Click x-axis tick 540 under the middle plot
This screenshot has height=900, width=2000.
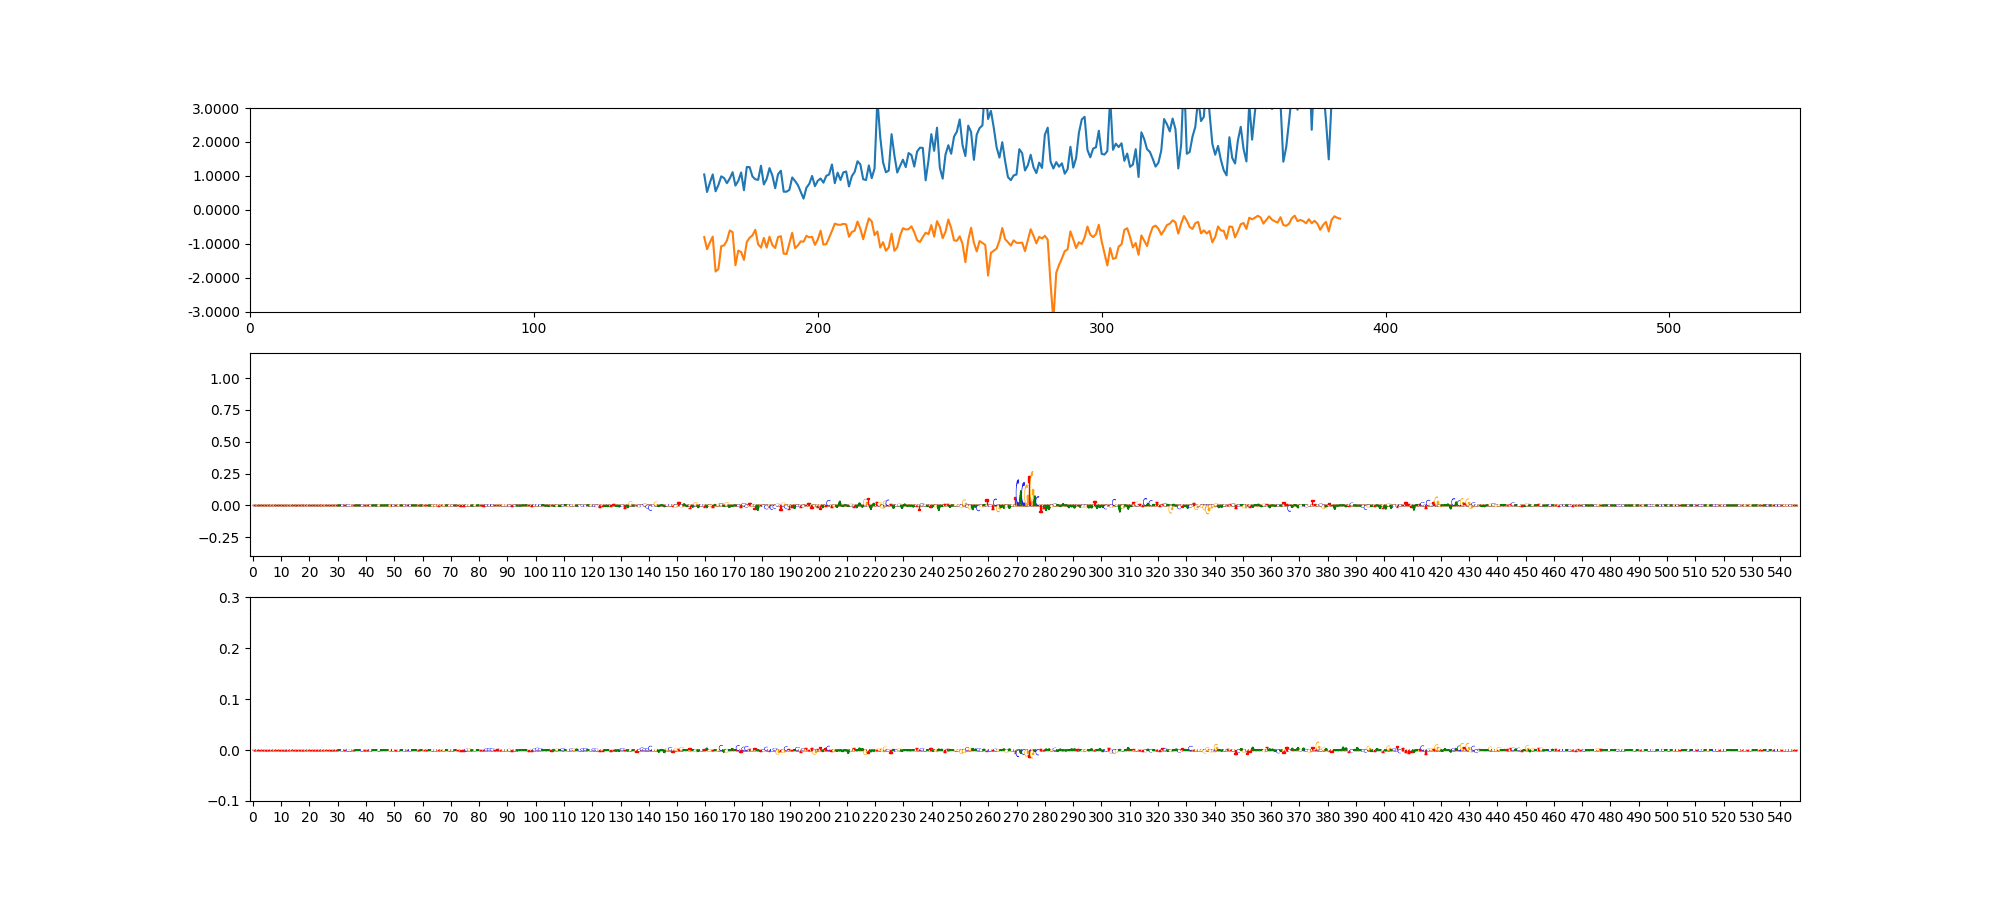tap(1780, 572)
